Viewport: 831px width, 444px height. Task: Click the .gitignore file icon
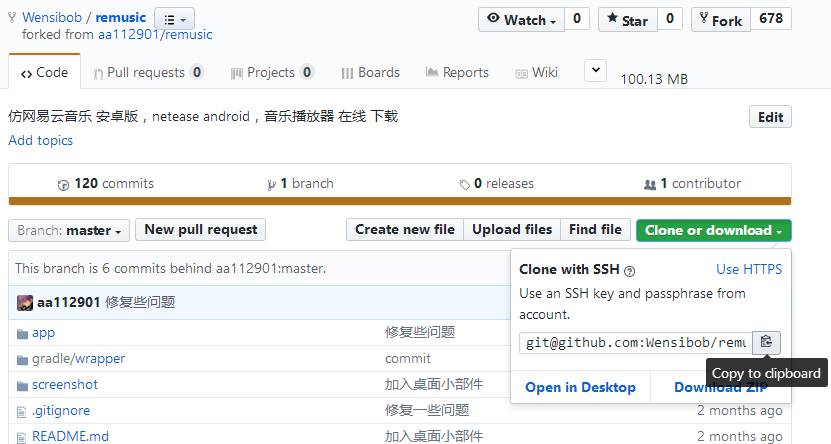[22, 412]
